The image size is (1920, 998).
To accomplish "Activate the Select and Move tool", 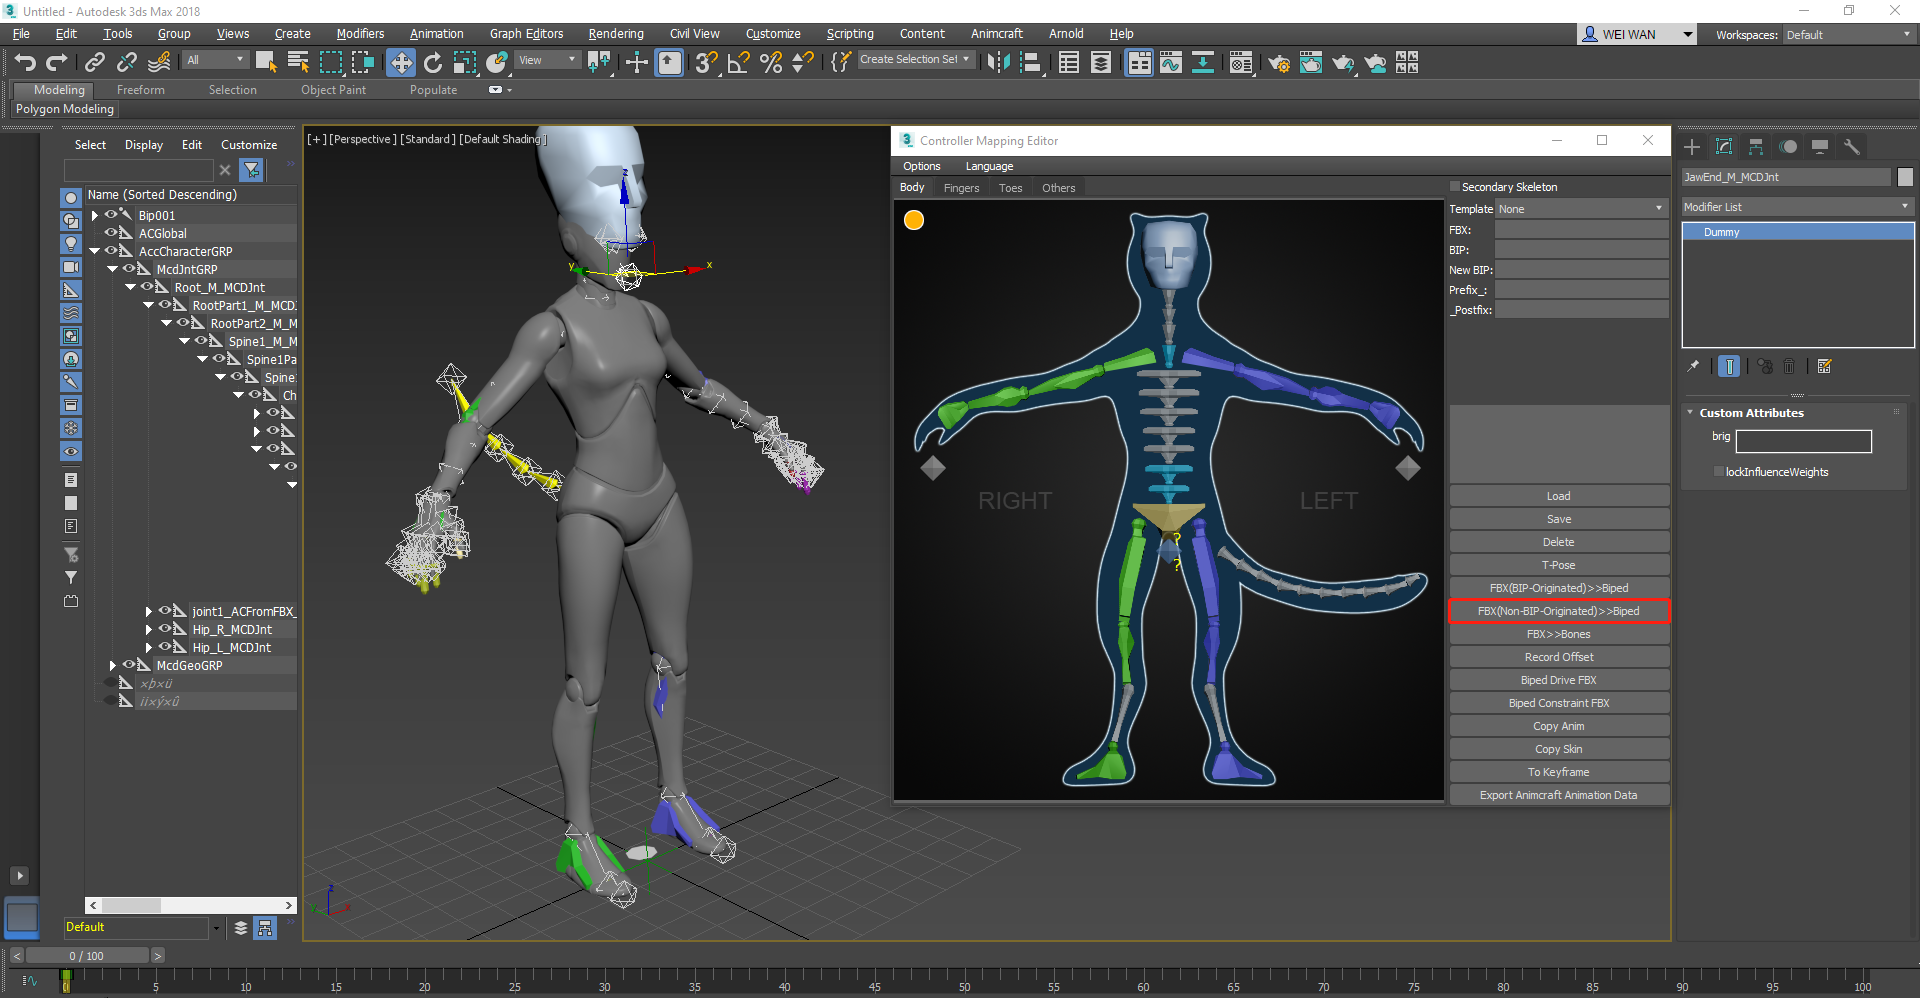I will coord(400,63).
